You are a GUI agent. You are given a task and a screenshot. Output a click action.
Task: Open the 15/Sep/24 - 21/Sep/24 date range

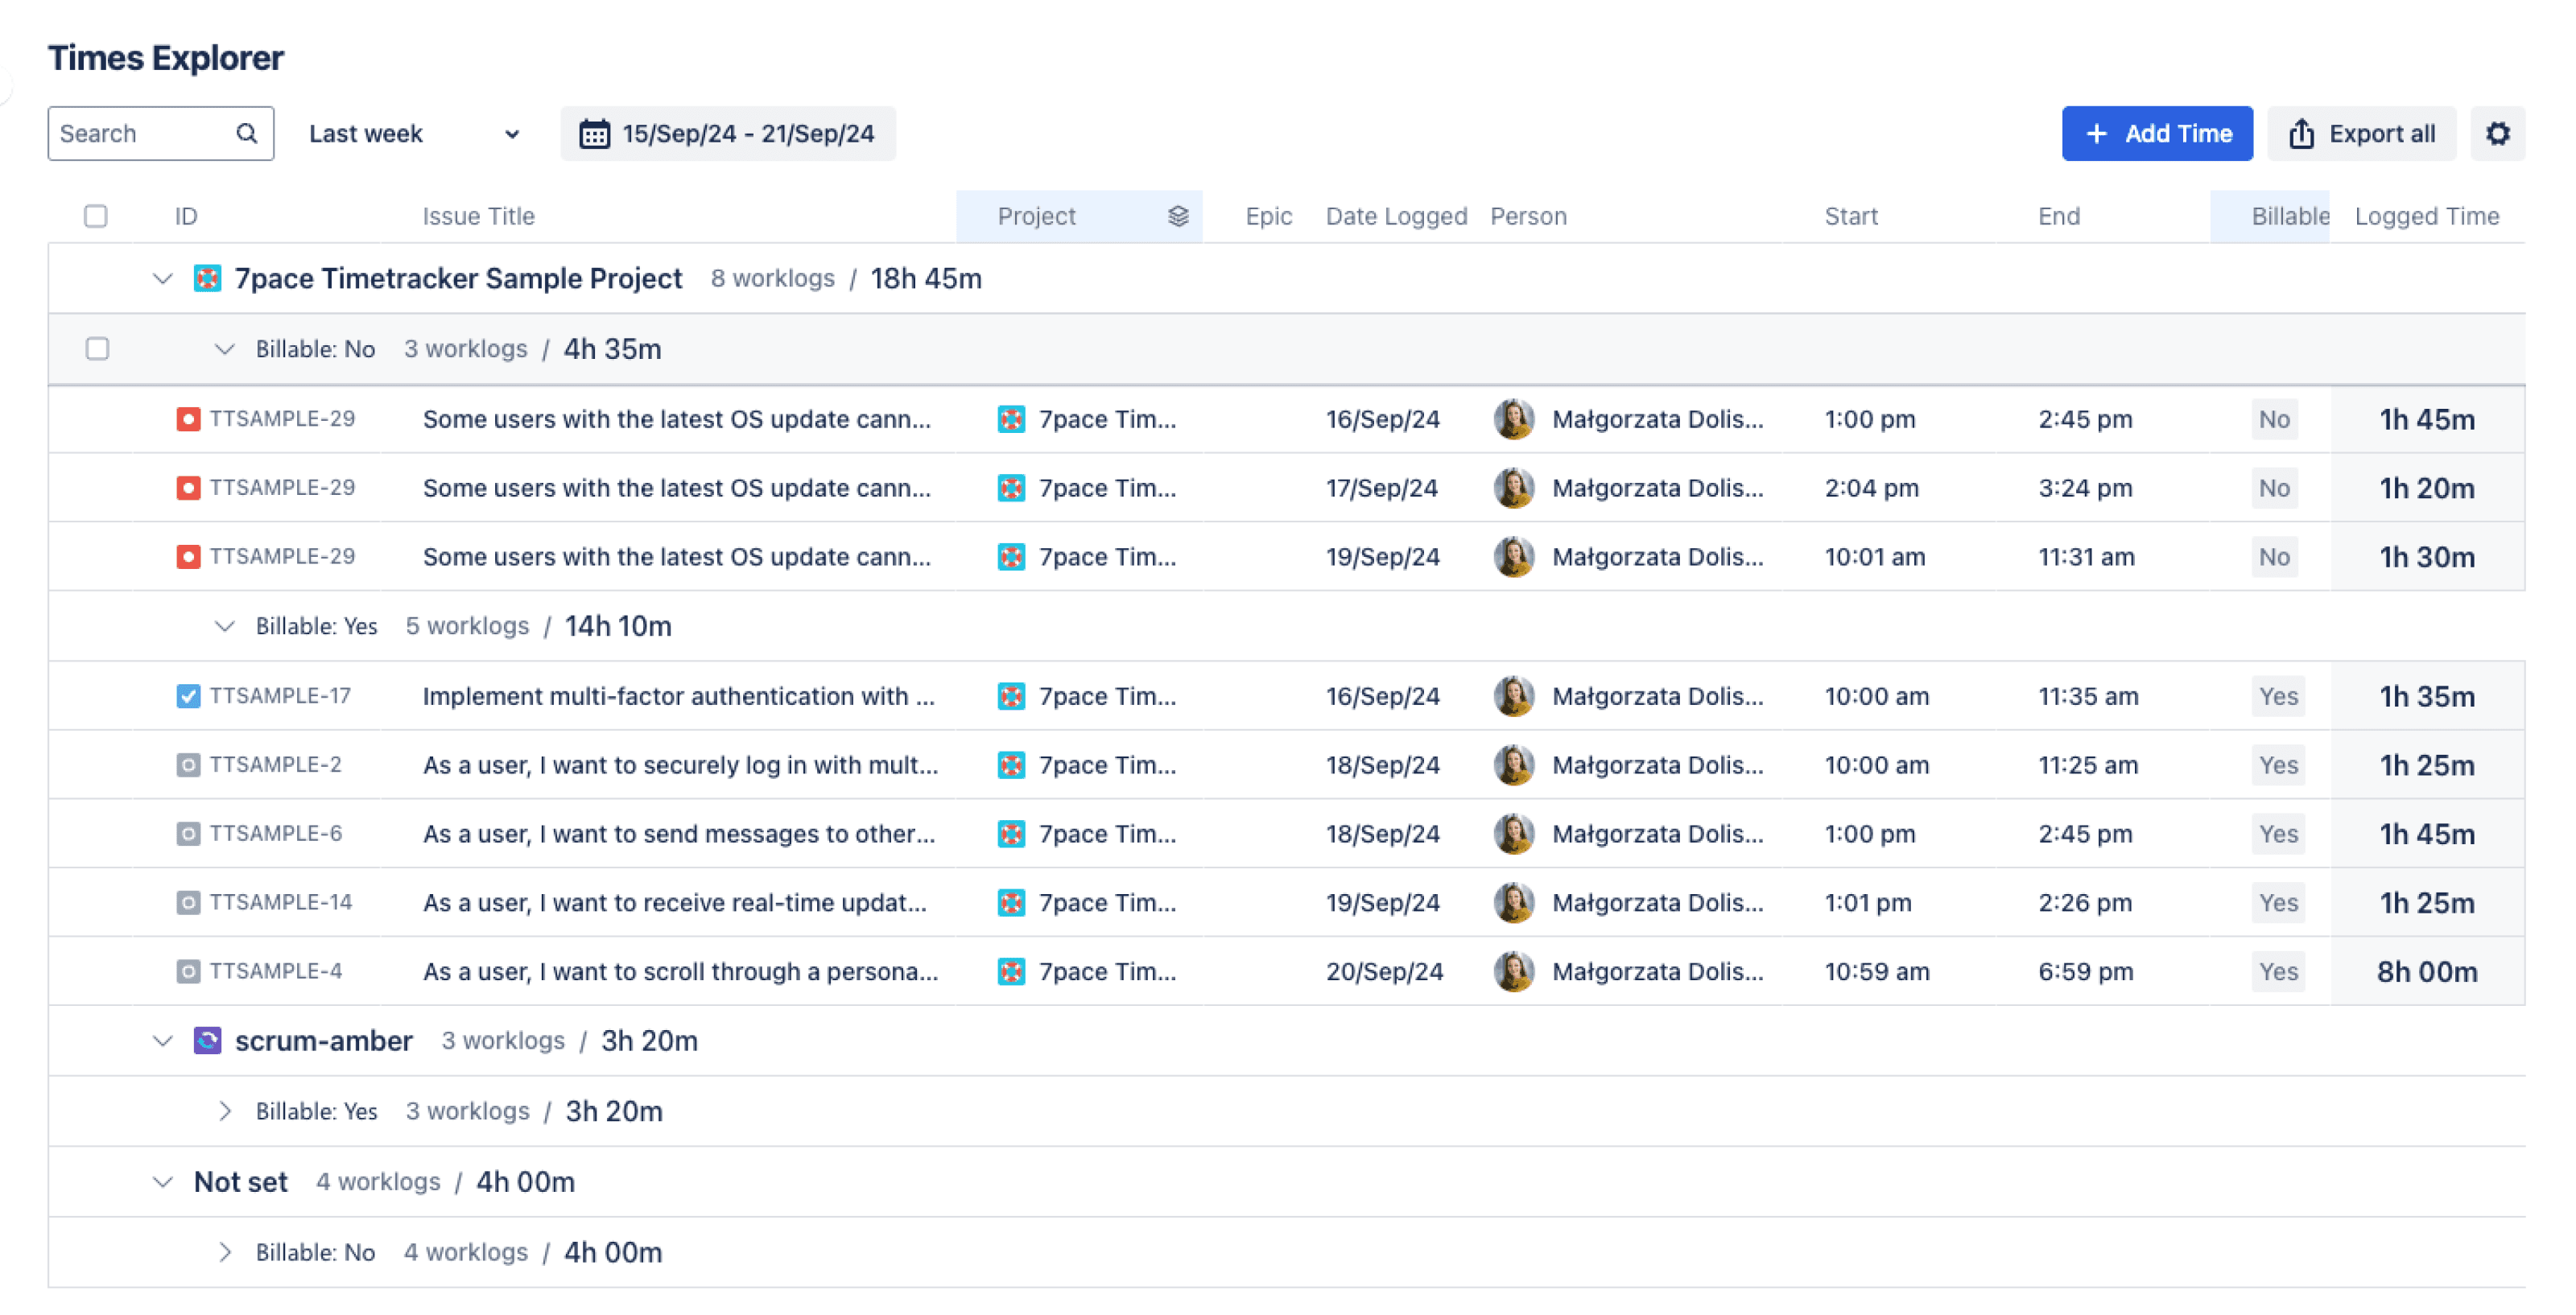click(728, 134)
